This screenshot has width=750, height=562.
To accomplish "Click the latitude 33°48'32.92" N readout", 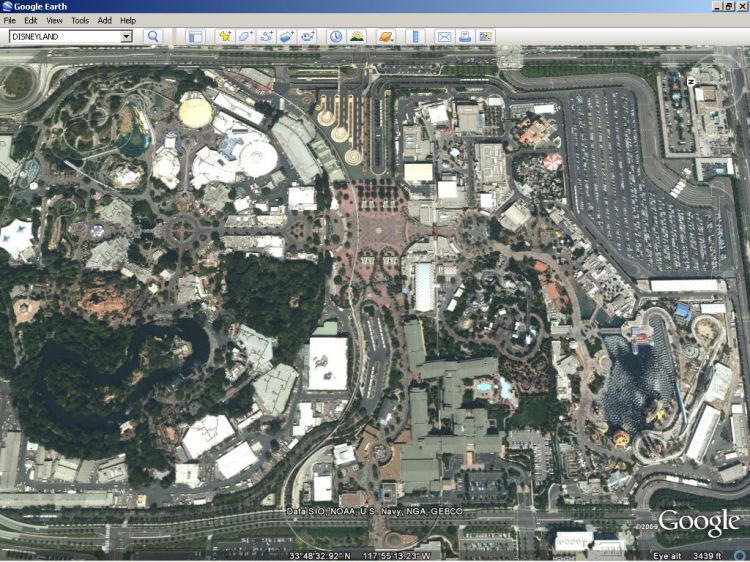I will 320,556.
